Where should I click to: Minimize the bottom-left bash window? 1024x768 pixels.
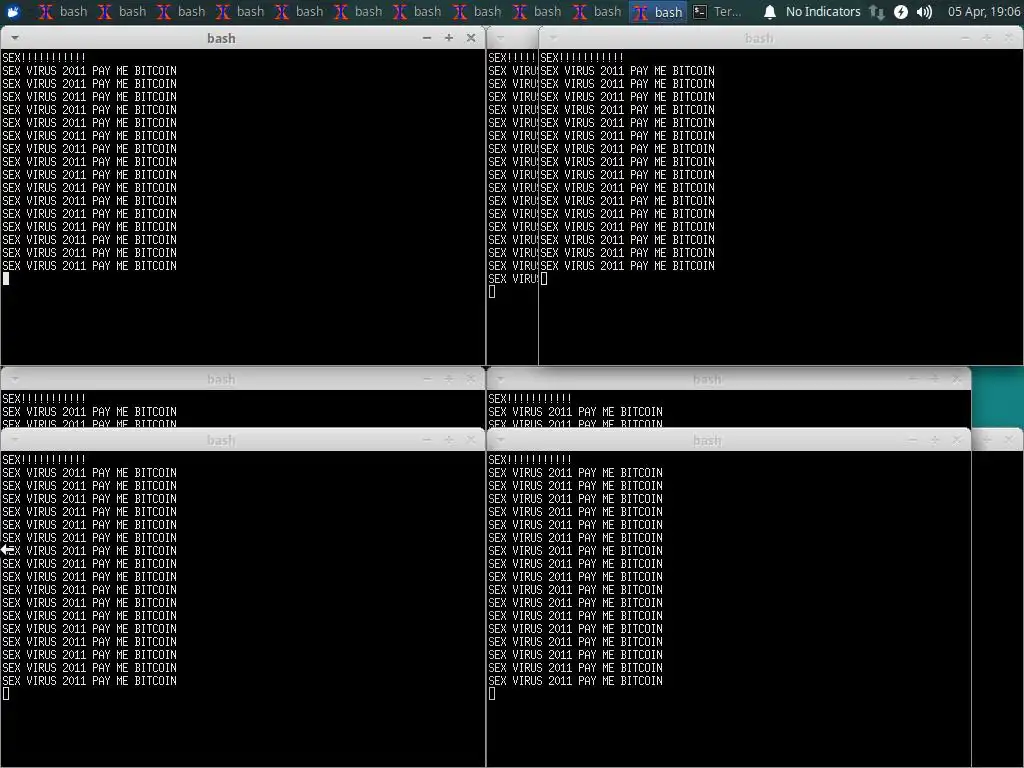pyautogui.click(x=426, y=440)
